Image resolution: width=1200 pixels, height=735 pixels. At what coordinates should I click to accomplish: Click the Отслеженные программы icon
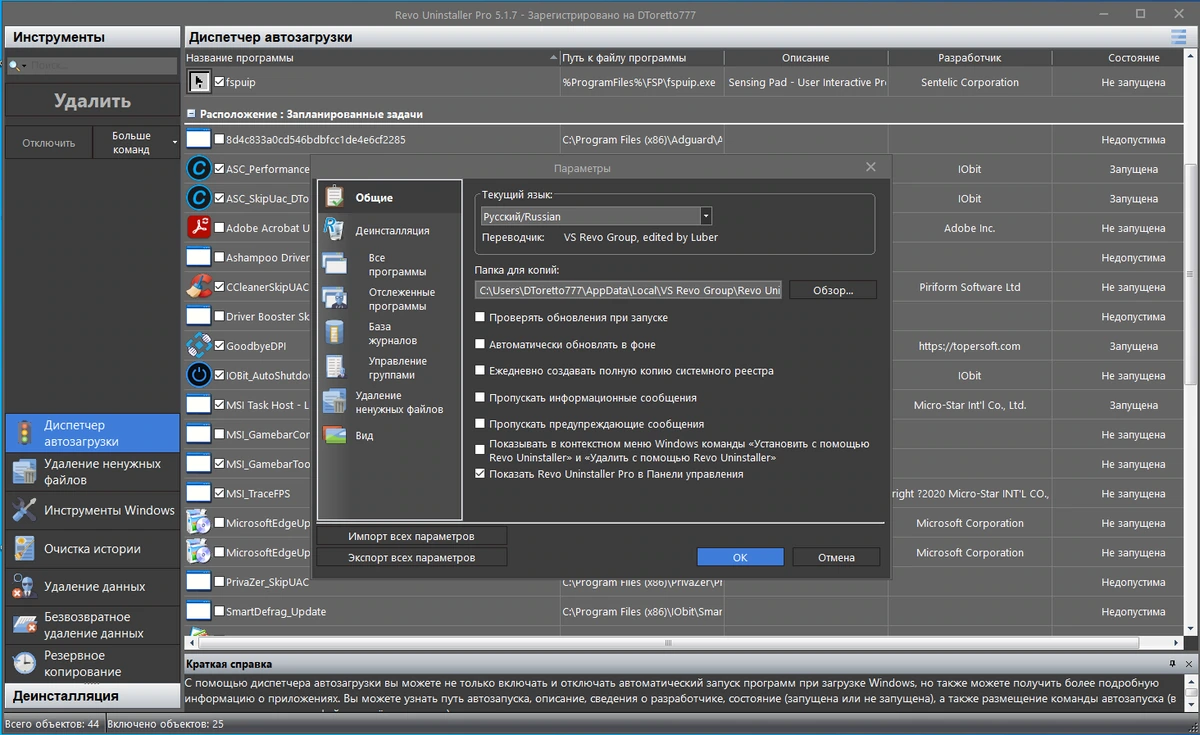pos(334,298)
